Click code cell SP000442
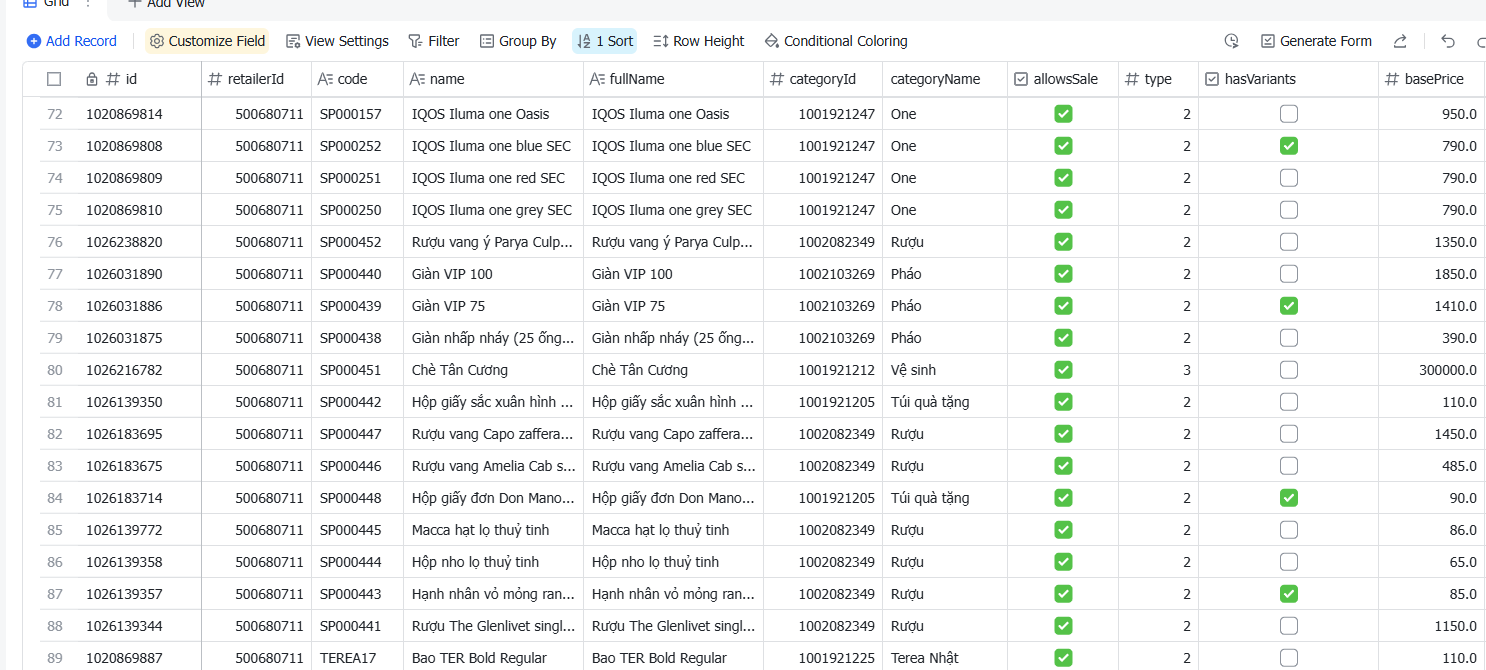1486x670 pixels. coord(357,402)
